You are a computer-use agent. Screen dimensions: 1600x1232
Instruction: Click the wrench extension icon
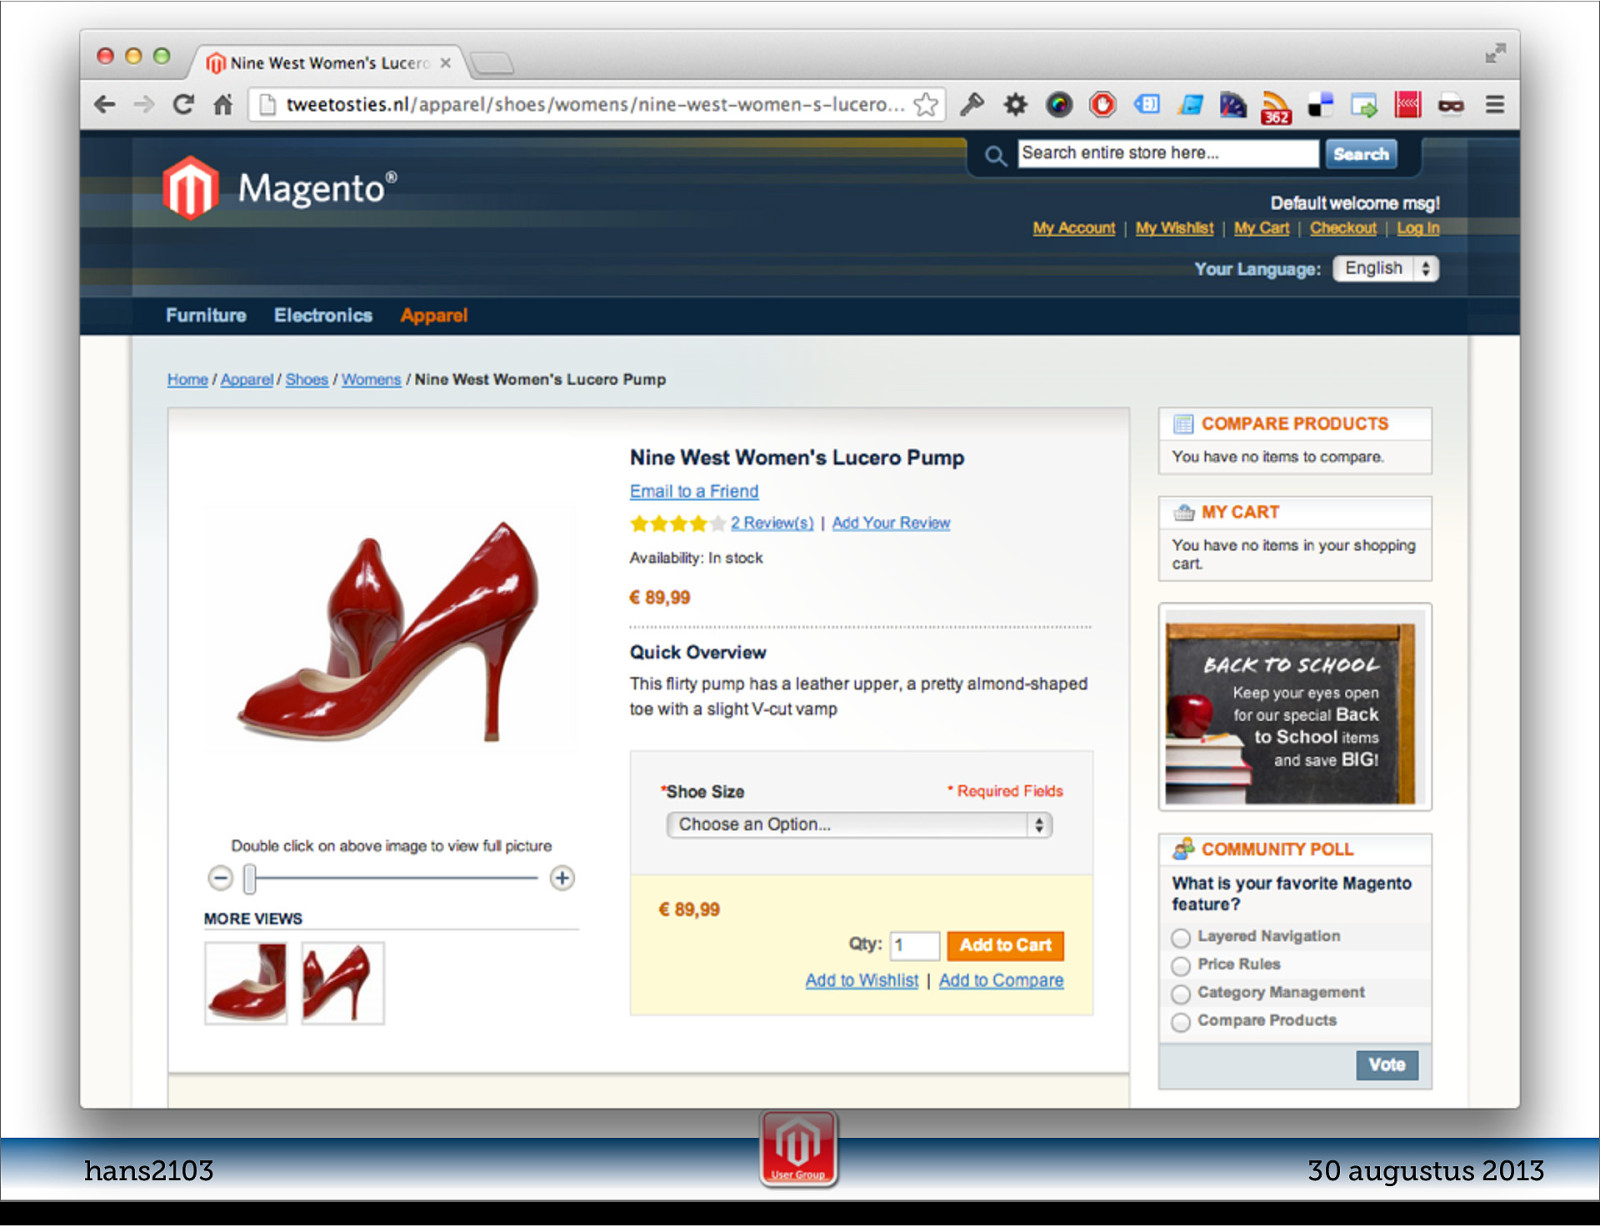click(972, 104)
